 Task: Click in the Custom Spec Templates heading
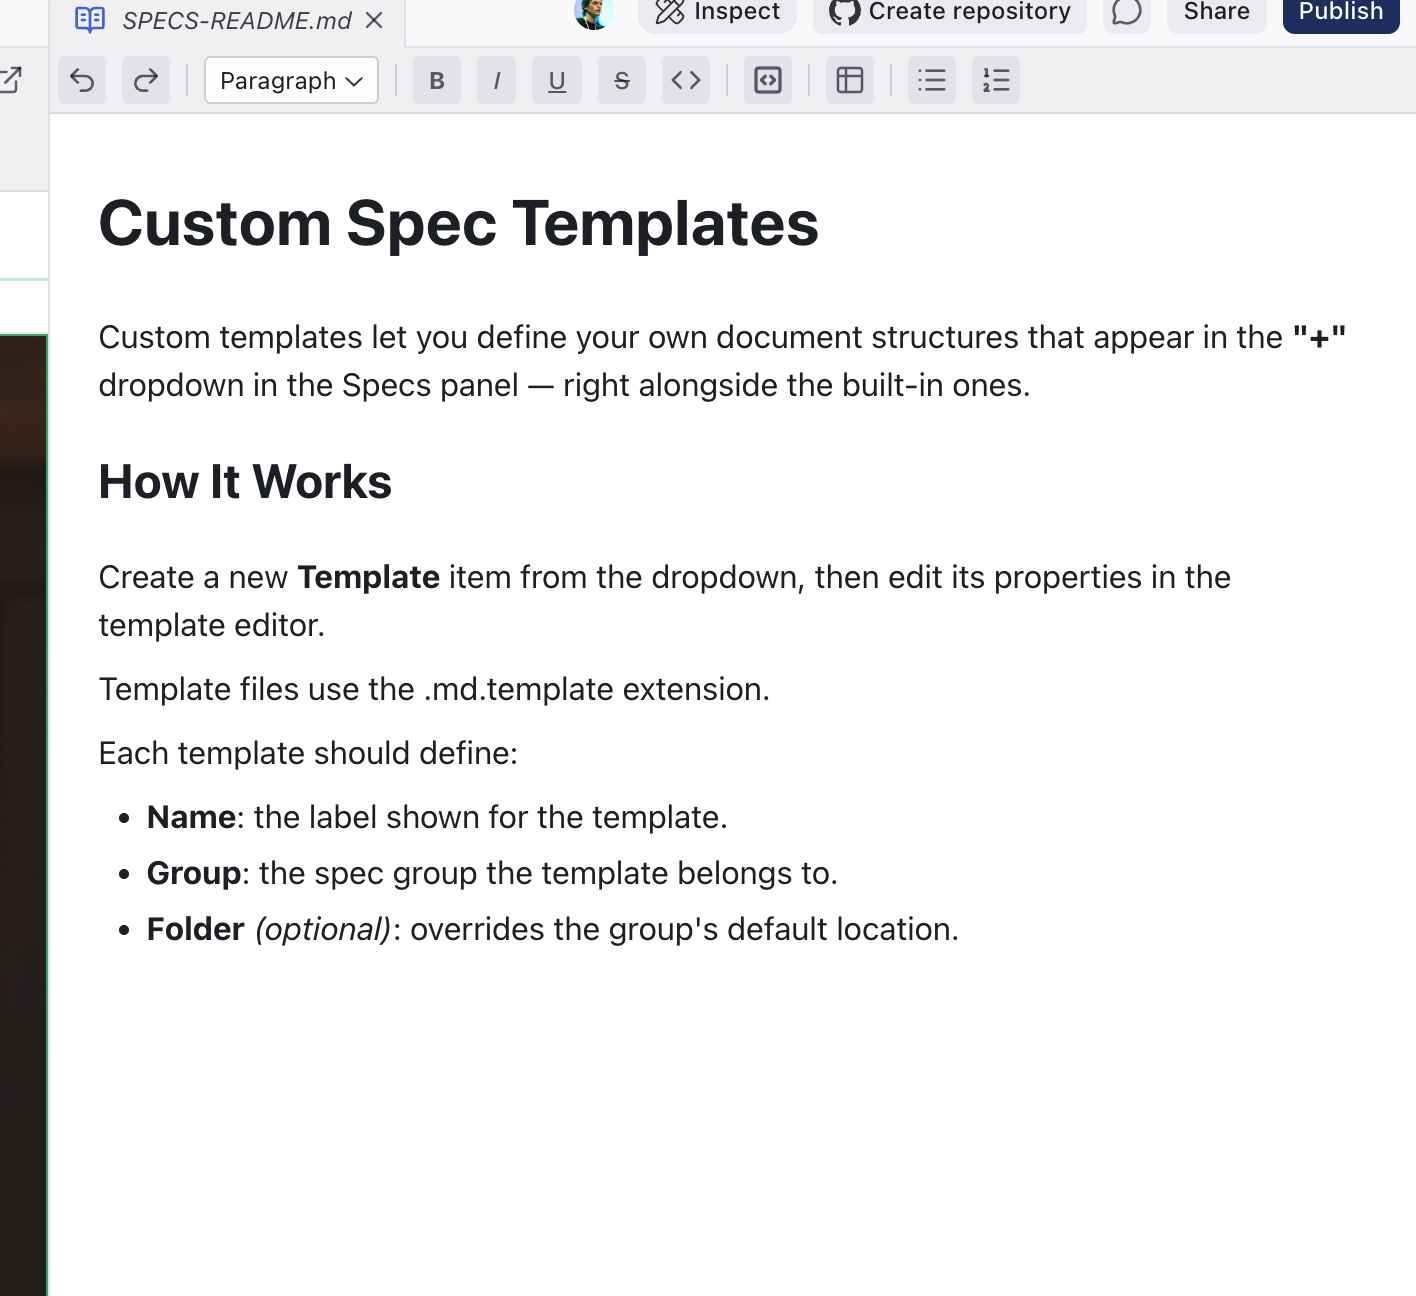pos(458,223)
